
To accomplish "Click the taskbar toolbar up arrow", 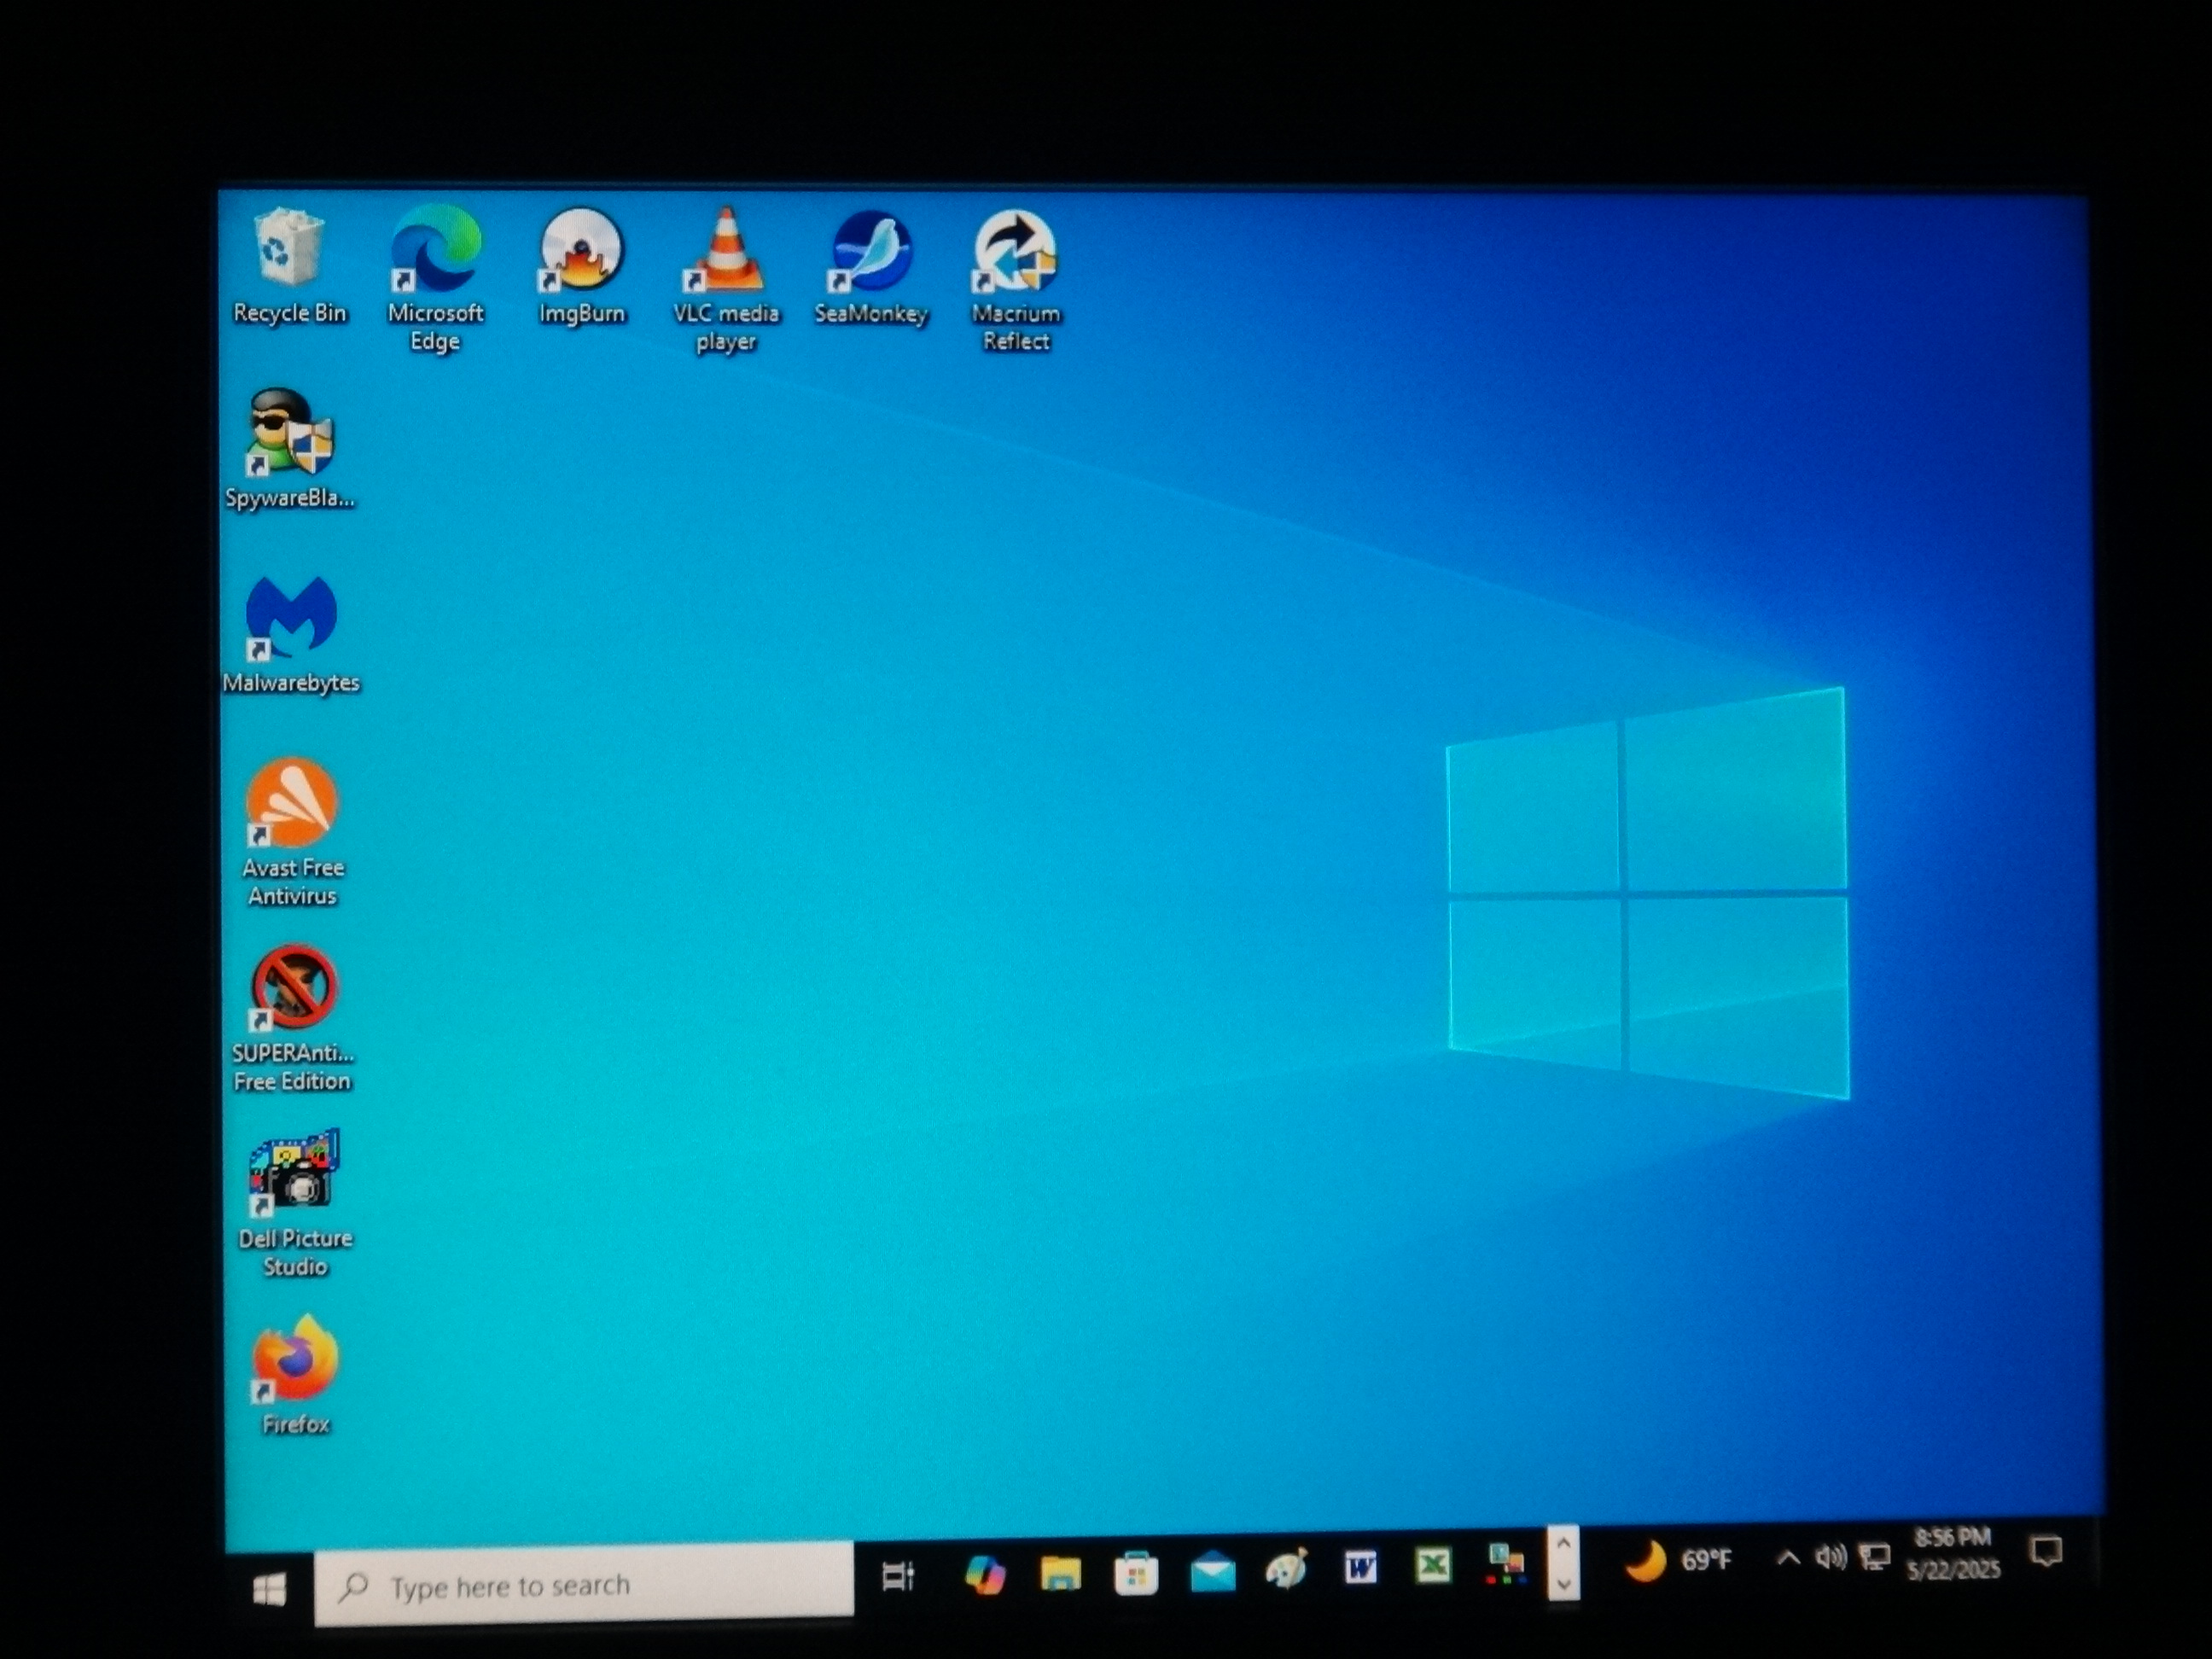I will point(1564,1543).
